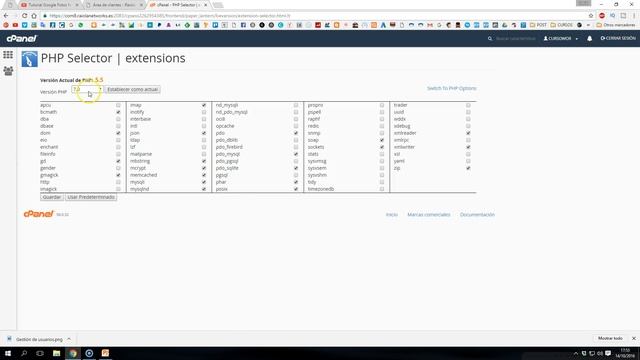This screenshot has height=360, width=640.
Task: Open the Windows Start menu
Action: 8,353
